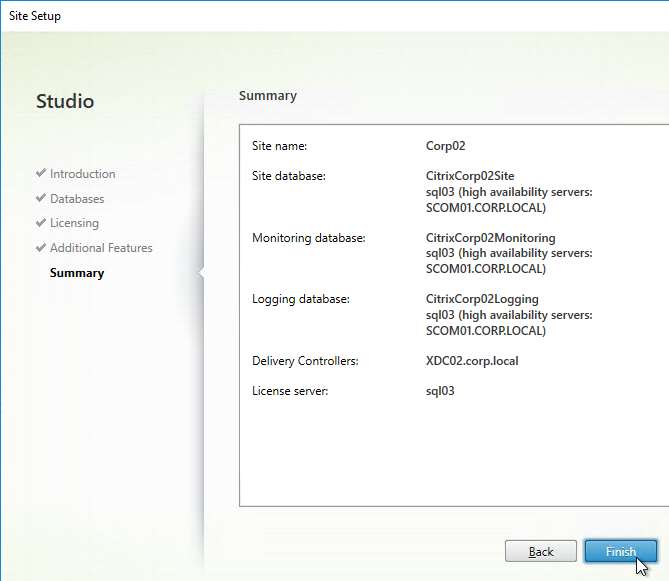The height and width of the screenshot is (581, 669).
Task: Click the Site database label
Action: (x=289, y=176)
